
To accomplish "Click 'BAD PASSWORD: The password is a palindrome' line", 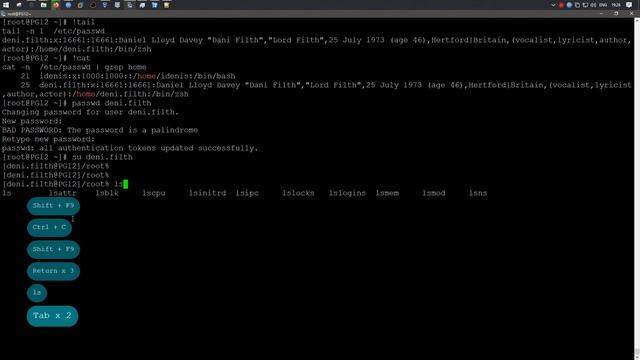I will point(100,130).
